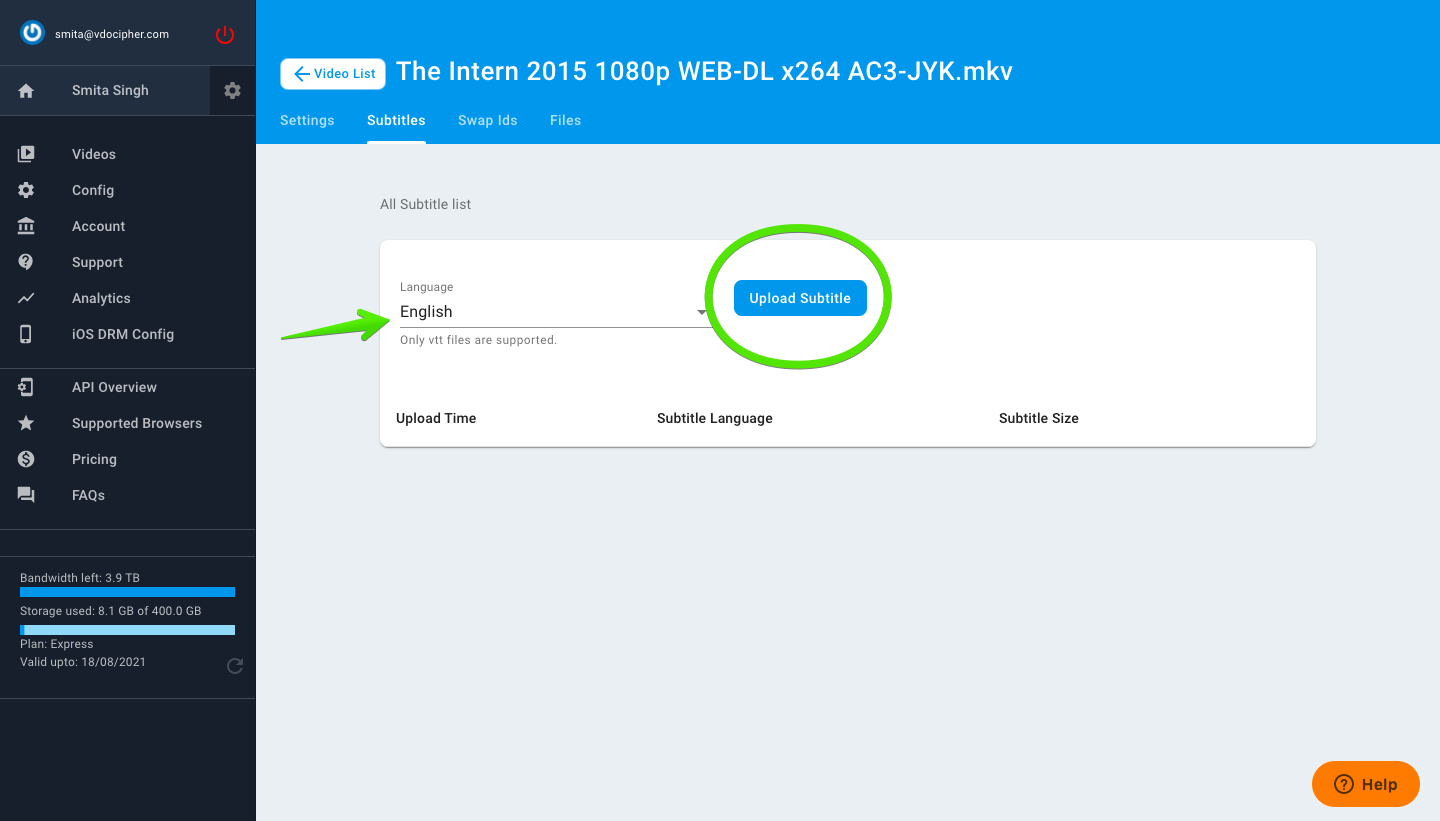Open the settings gear beside Smita Singh
This screenshot has height=821, width=1440.
[x=233, y=90]
